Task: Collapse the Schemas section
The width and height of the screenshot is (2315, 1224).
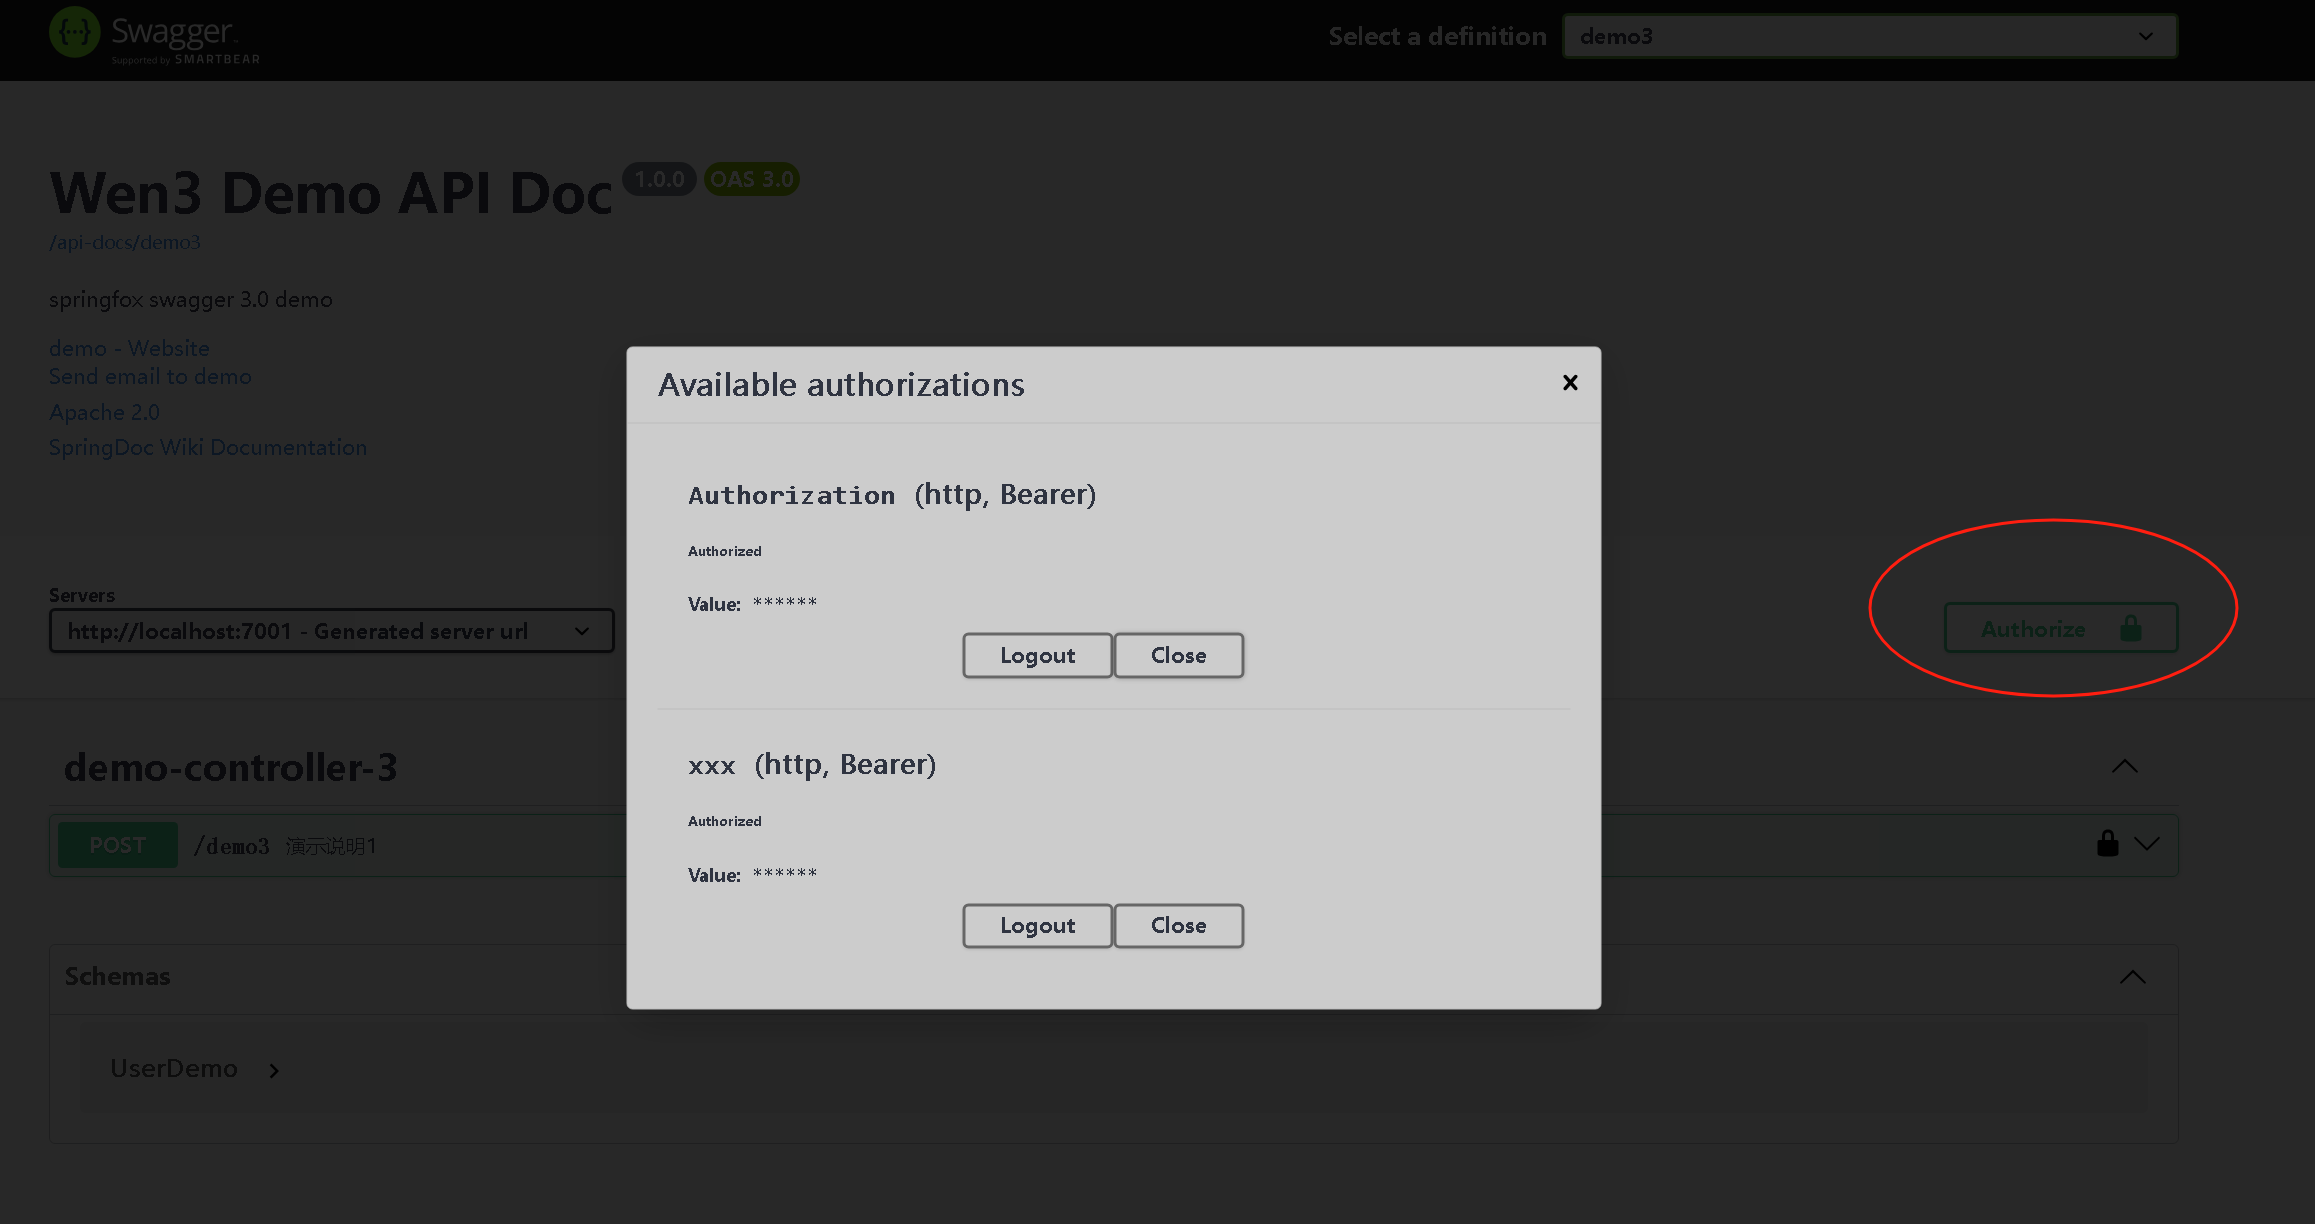Action: 2132,977
